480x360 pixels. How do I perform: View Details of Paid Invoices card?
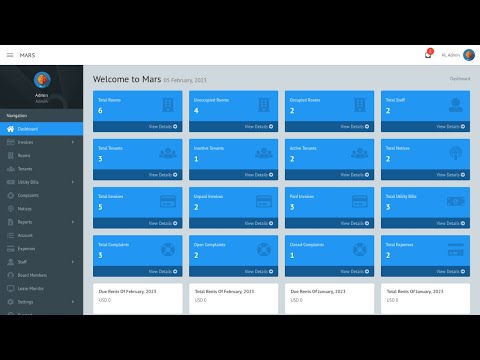[x=355, y=223]
